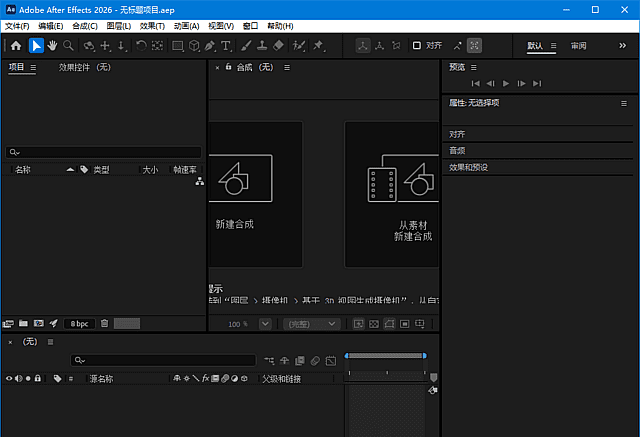The height and width of the screenshot is (437, 640).
Task: Open the 文件(F) menu
Action: click(17, 26)
